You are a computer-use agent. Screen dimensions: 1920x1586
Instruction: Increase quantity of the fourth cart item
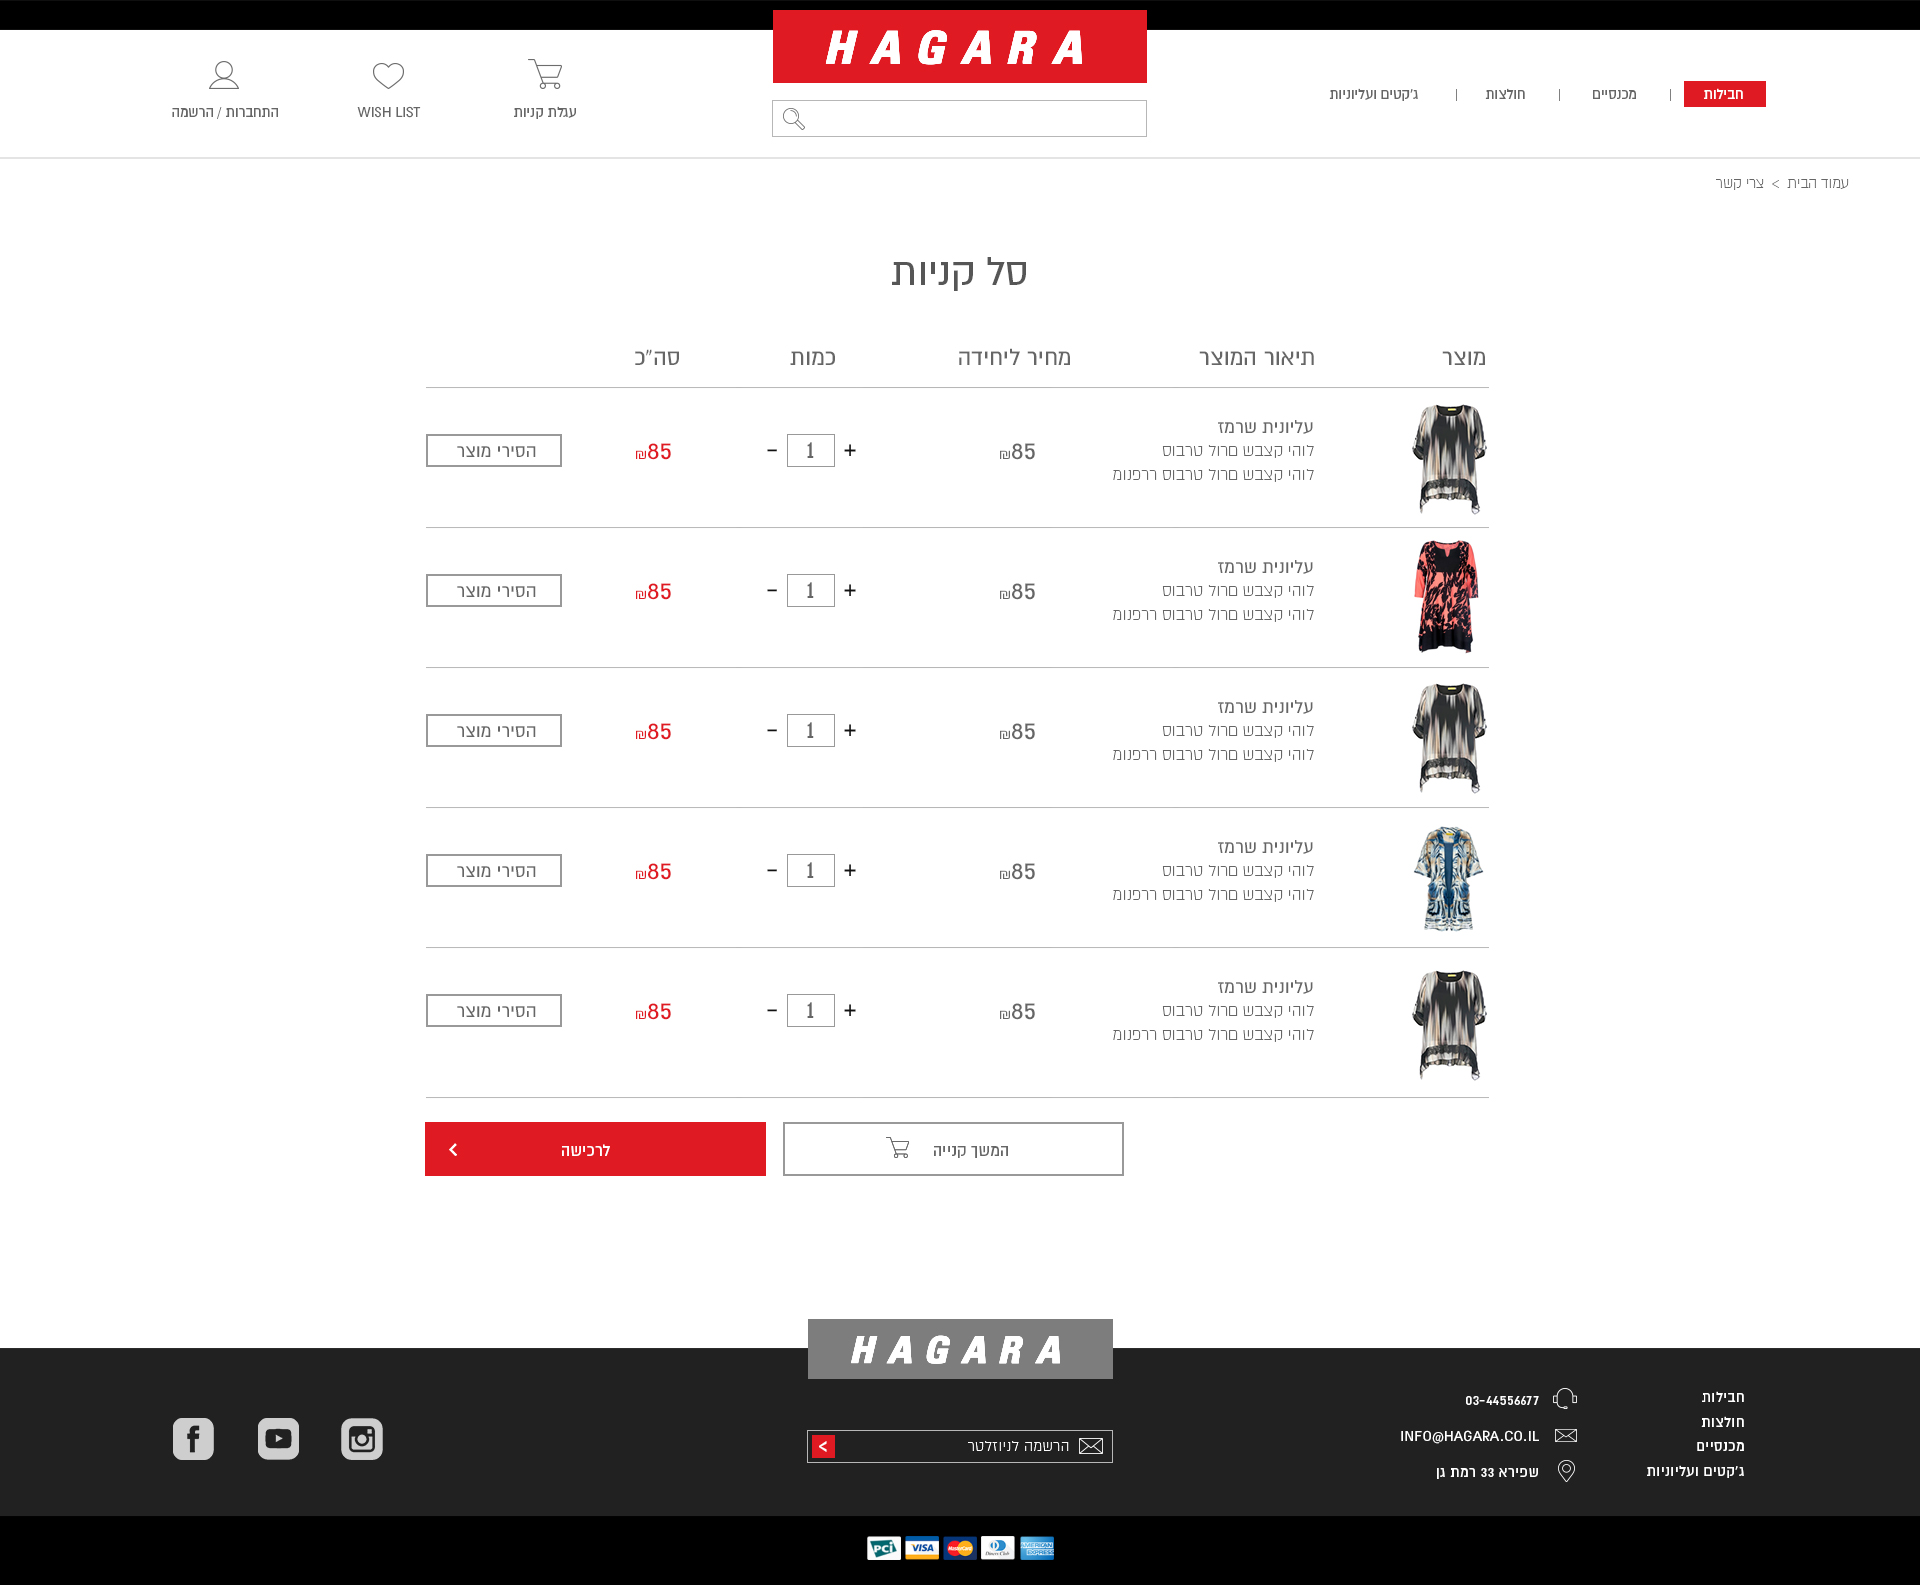[x=850, y=871]
